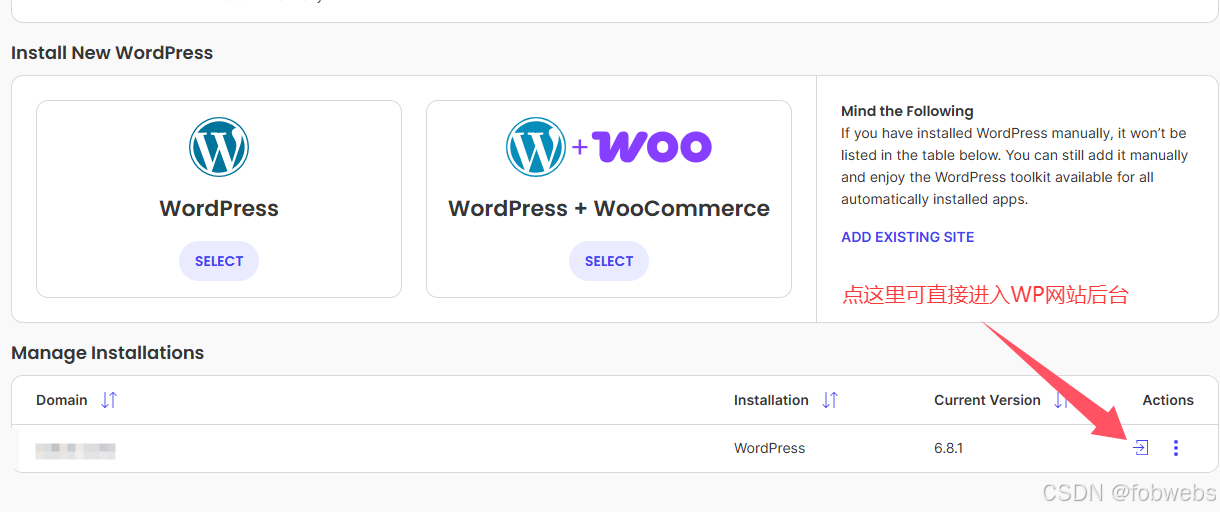Sort by Current Version column arrows
1220x512 pixels.
click(1060, 400)
